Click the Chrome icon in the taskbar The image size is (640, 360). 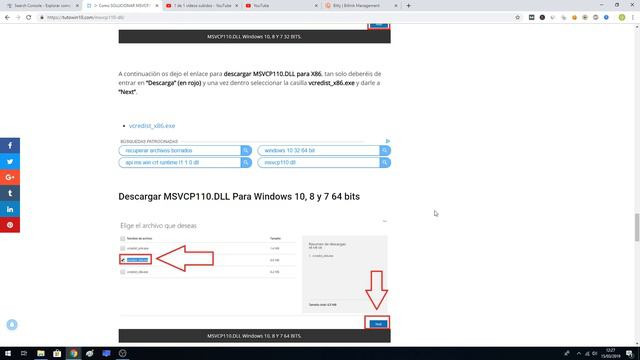73,353
